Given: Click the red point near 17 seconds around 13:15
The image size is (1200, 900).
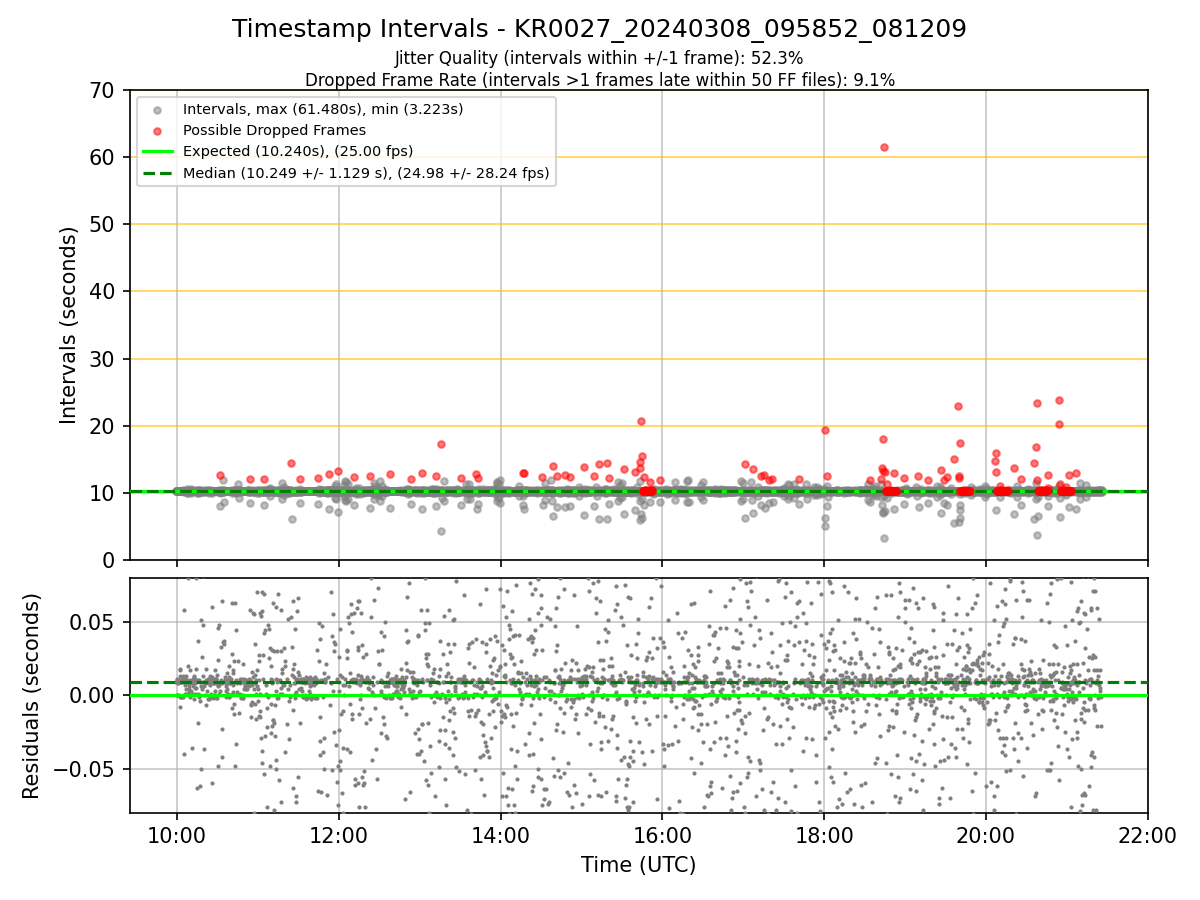Looking at the screenshot, I should click(x=441, y=444).
